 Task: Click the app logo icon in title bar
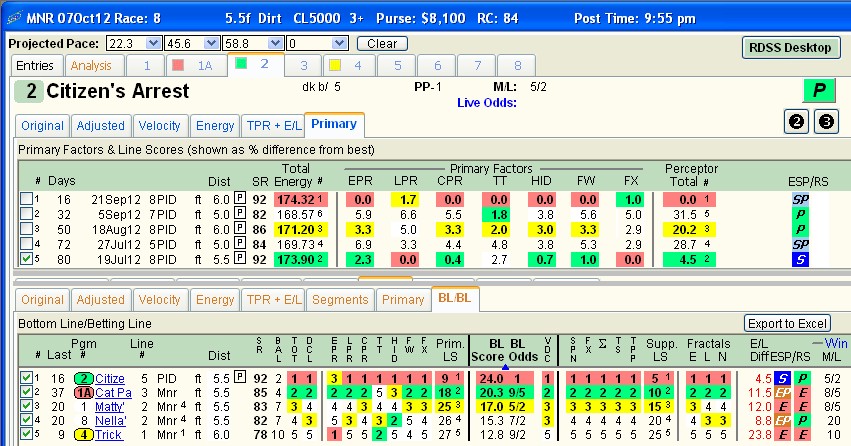click(14, 18)
